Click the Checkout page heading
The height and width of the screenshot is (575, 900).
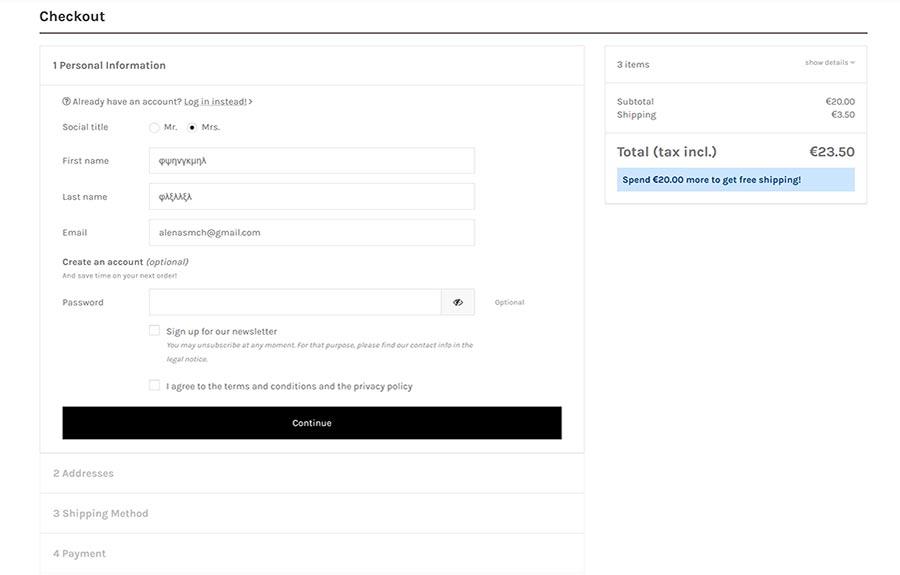pyautogui.click(x=72, y=16)
